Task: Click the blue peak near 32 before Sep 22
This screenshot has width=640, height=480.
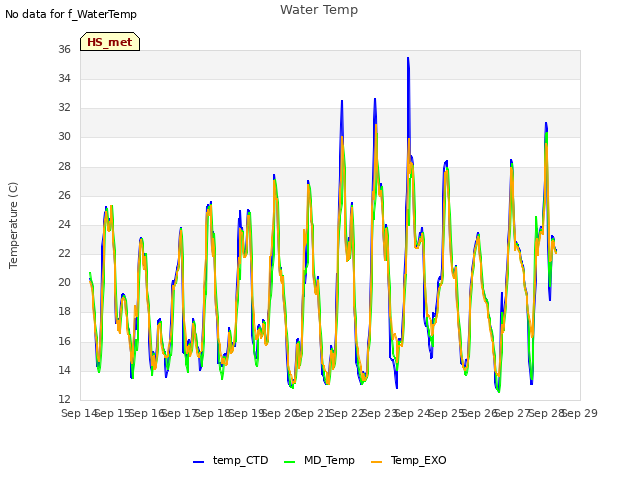Action: [x=342, y=101]
